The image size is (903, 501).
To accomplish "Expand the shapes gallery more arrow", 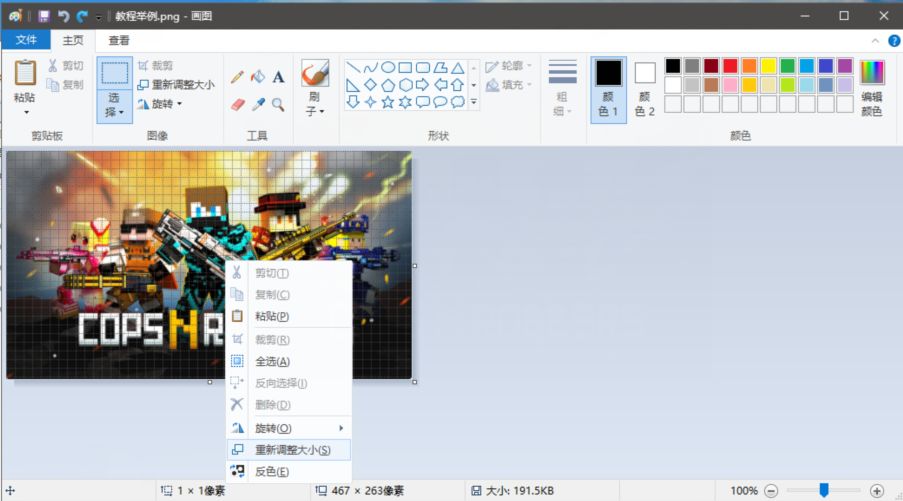I will [474, 102].
